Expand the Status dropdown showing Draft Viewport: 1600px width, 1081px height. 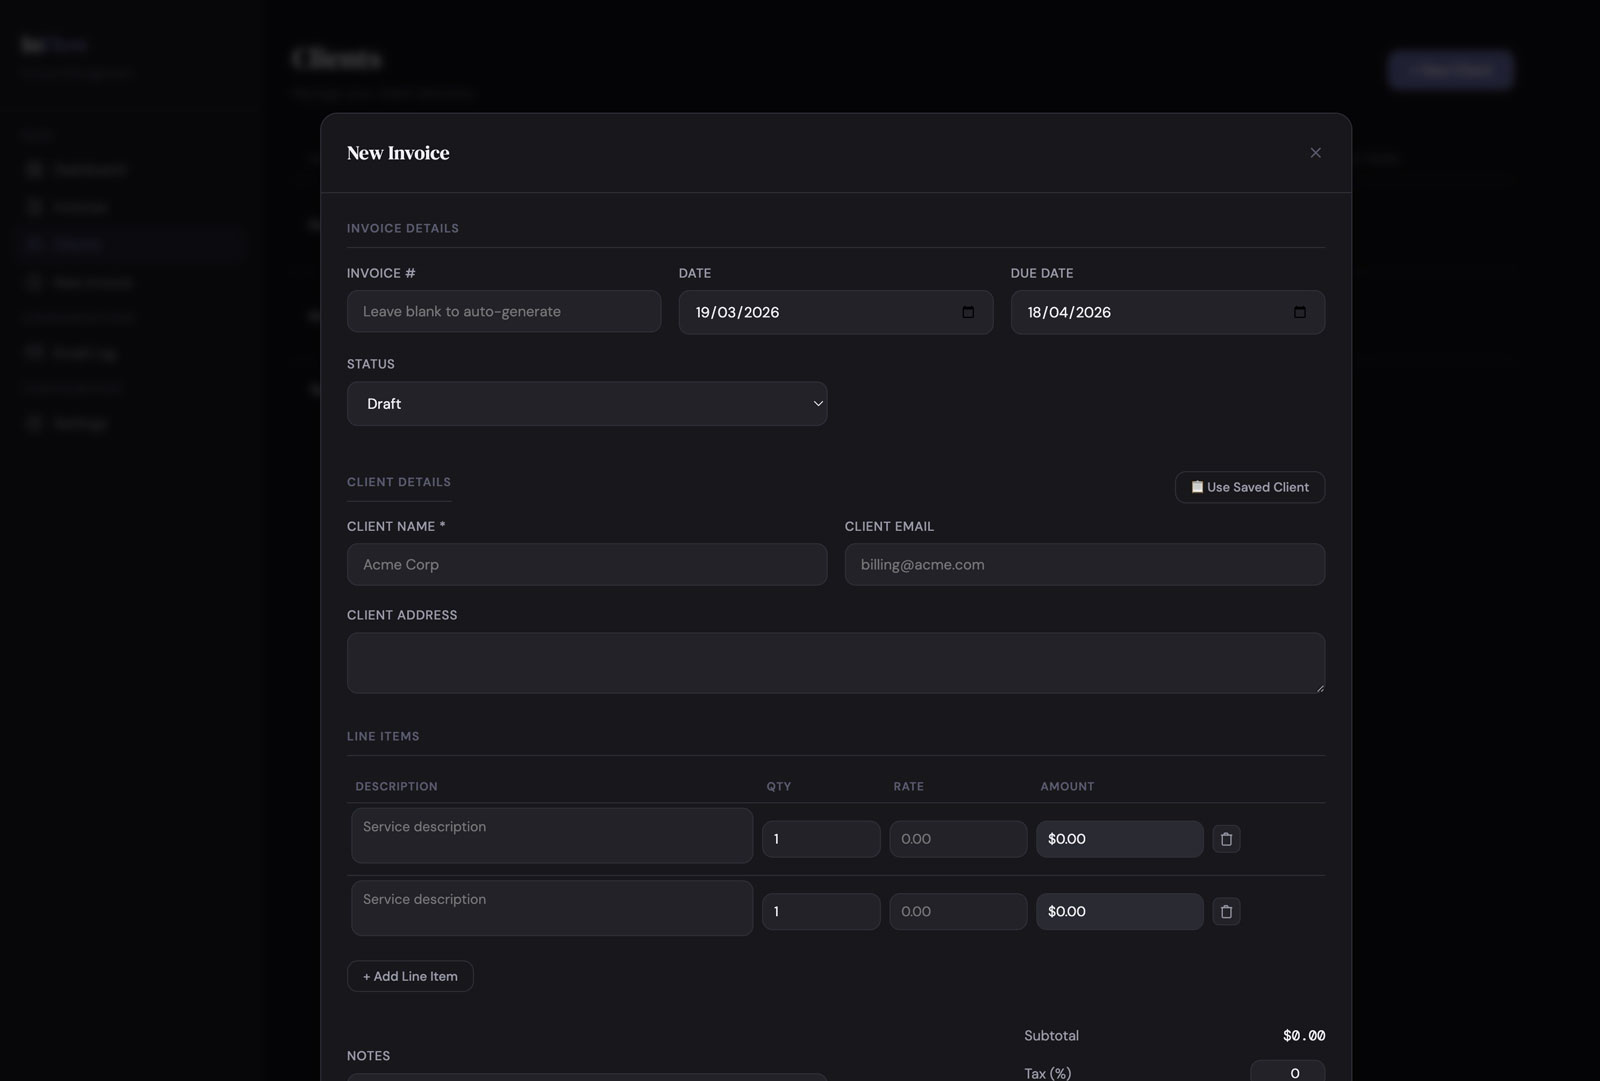tap(586, 404)
